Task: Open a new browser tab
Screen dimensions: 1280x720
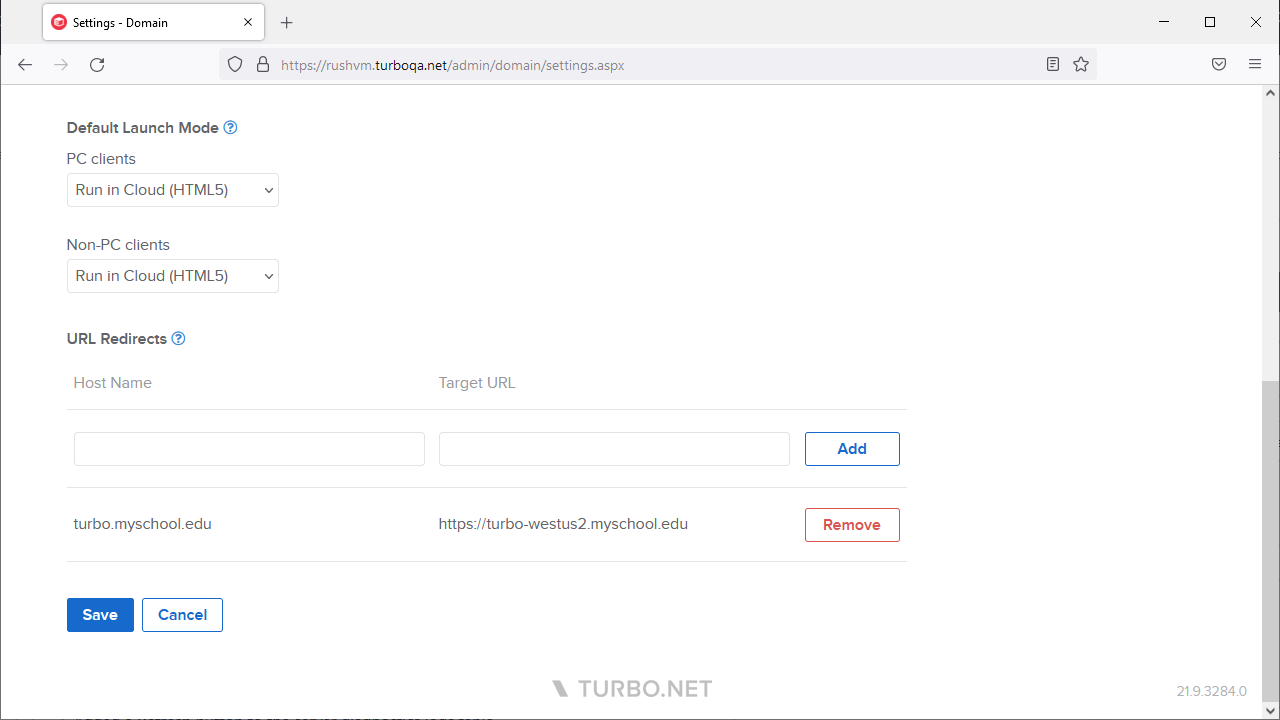Action: (287, 22)
